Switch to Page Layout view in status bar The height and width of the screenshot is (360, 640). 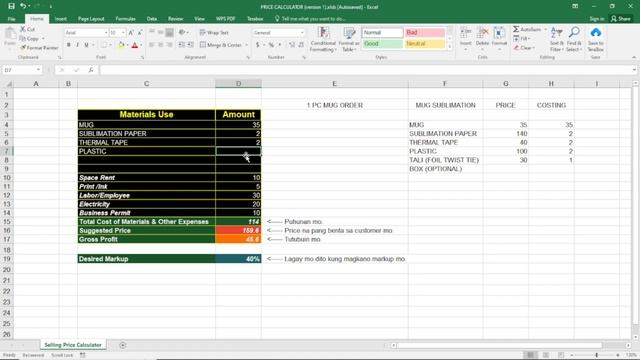pos(546,355)
